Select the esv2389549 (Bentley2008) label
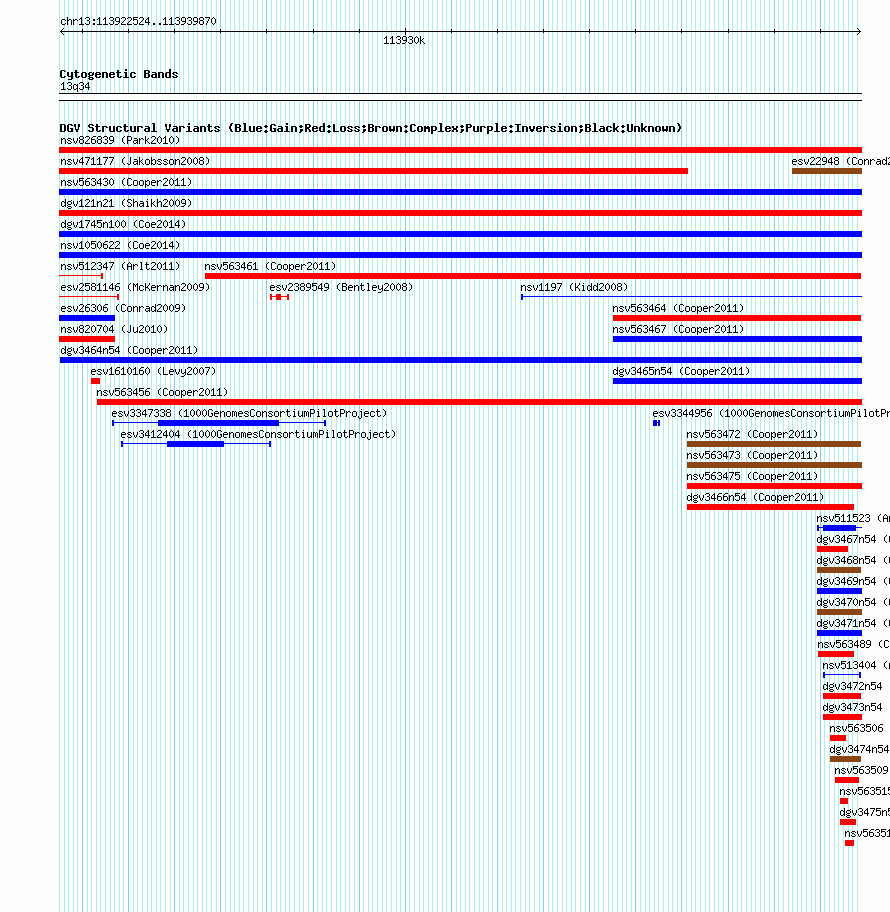Image resolution: width=890 pixels, height=912 pixels. click(x=341, y=287)
